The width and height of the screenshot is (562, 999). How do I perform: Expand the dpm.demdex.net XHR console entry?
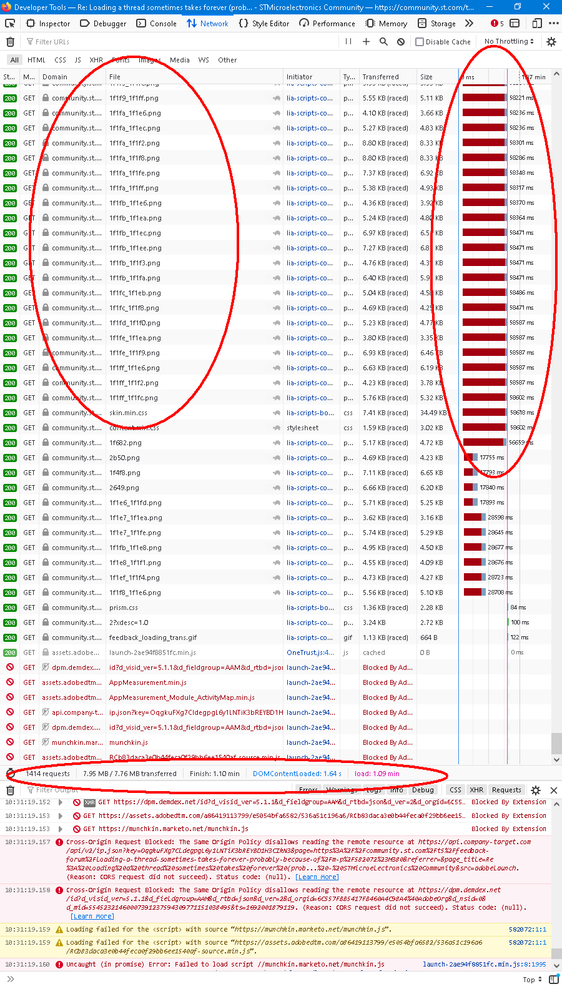pyautogui.click(x=61, y=803)
